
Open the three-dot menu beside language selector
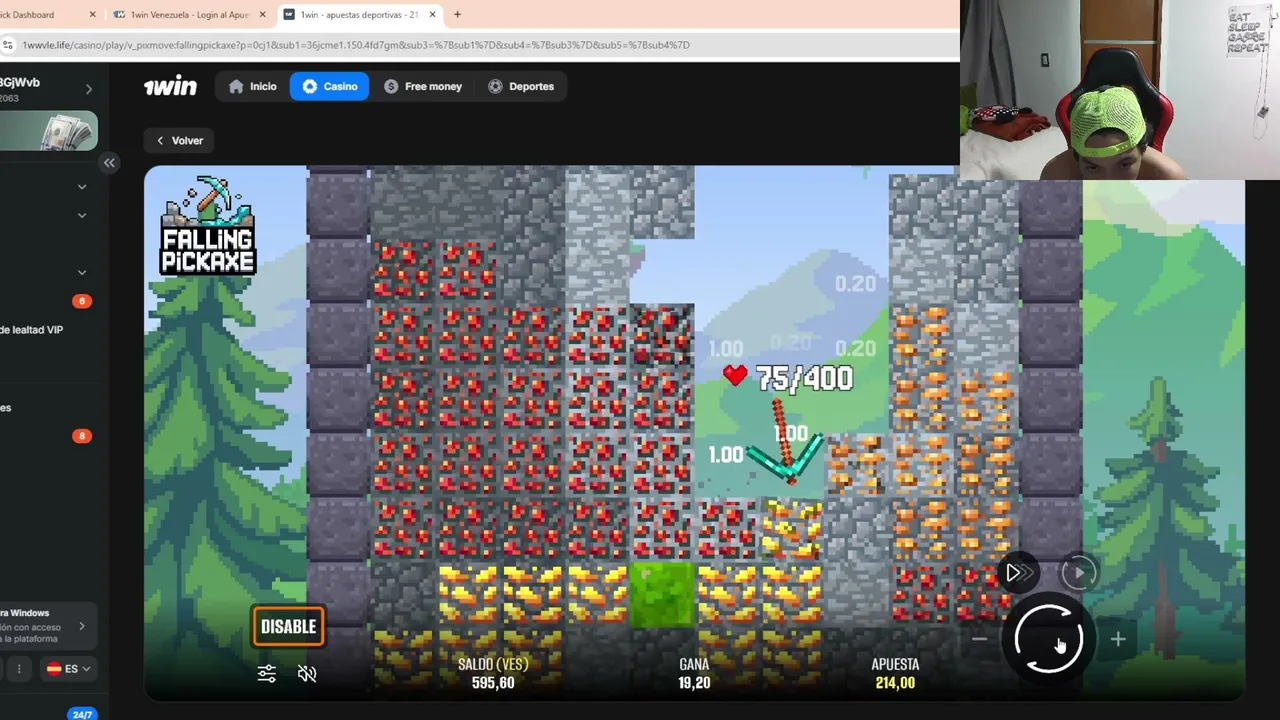point(18,669)
